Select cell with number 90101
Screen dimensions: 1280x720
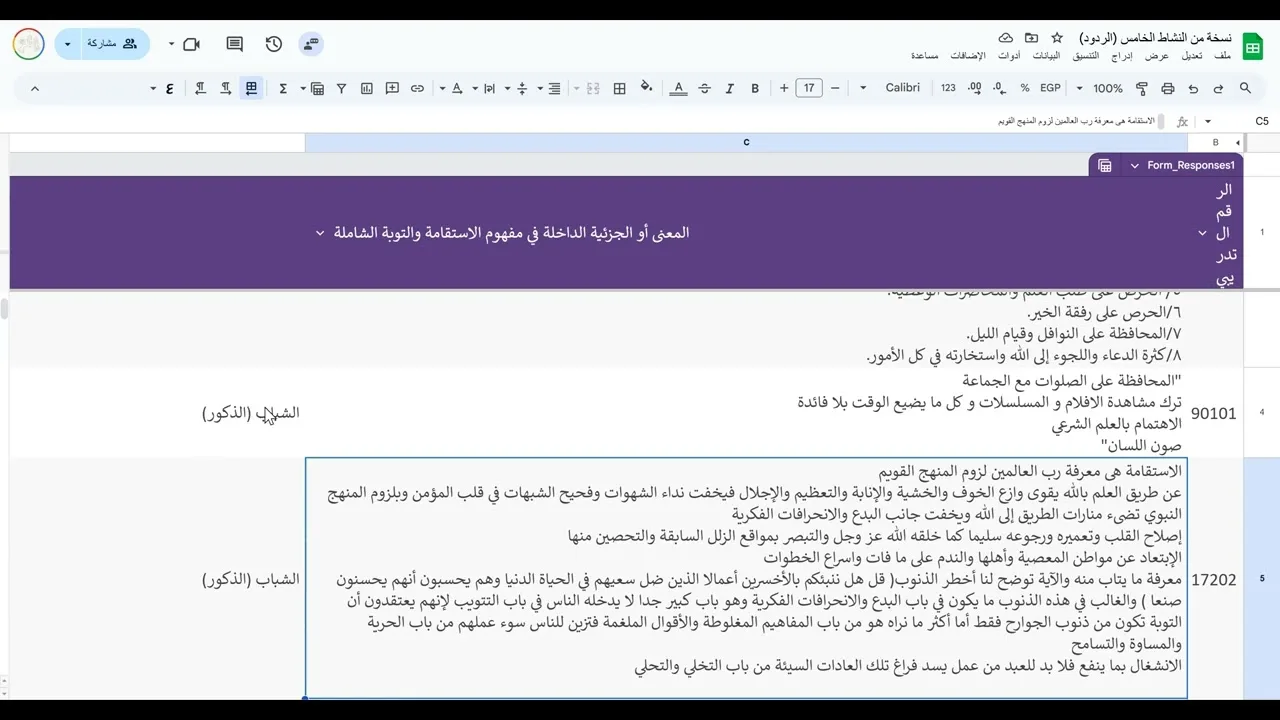click(x=1213, y=413)
